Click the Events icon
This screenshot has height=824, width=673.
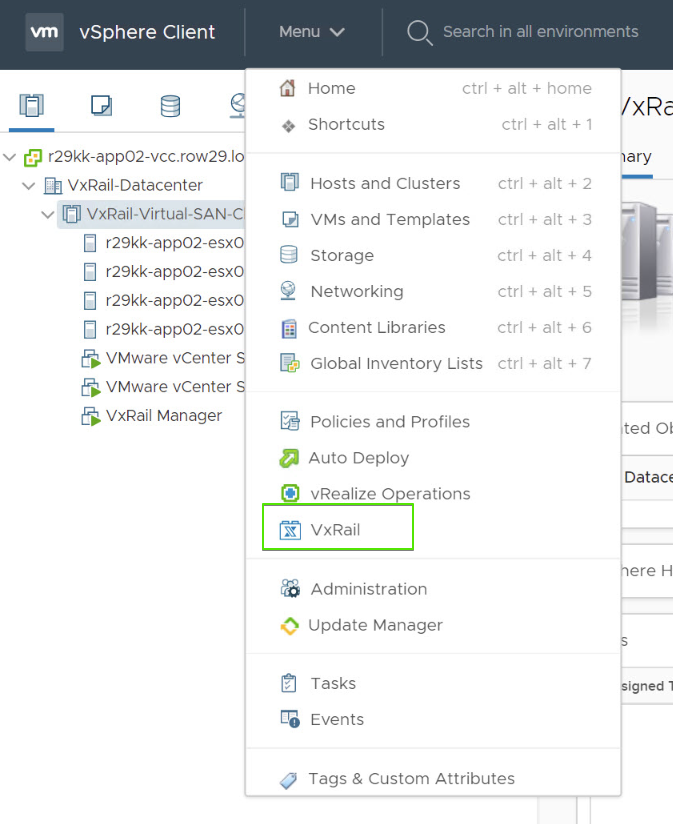(290, 719)
